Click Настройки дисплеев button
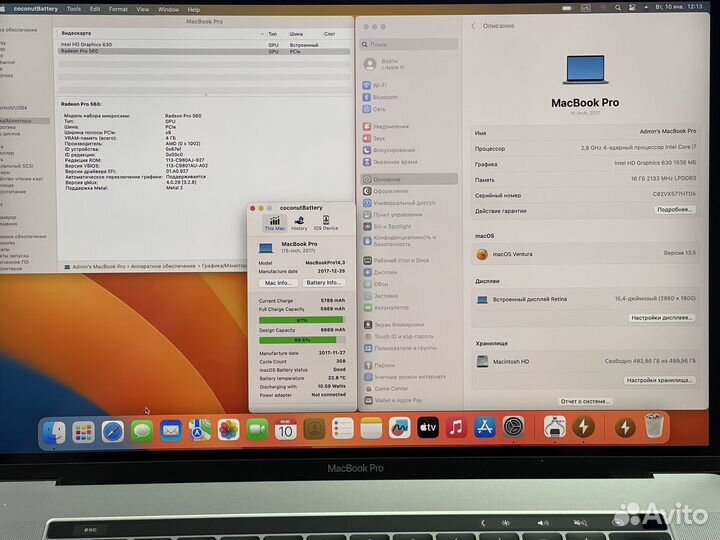Viewport: 720px width, 540px height. 662,318
